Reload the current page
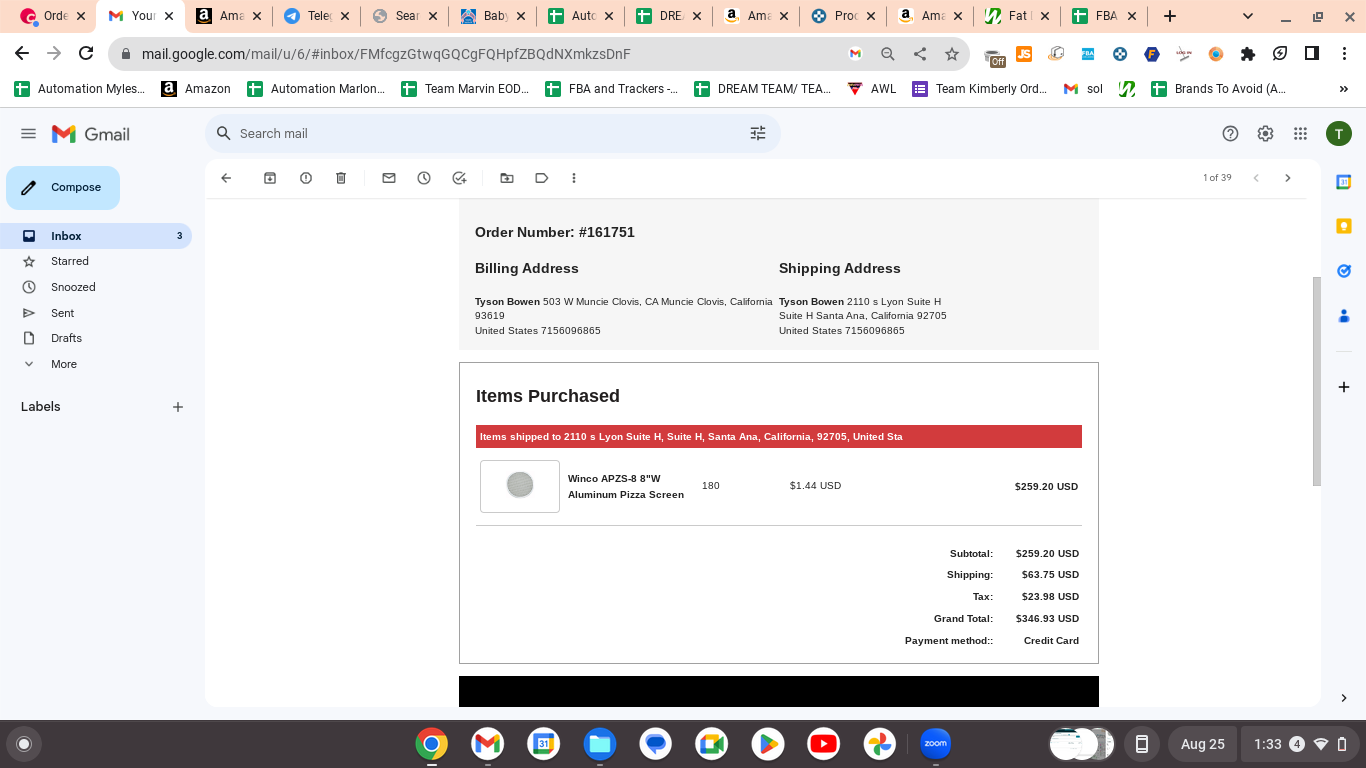 tap(86, 53)
